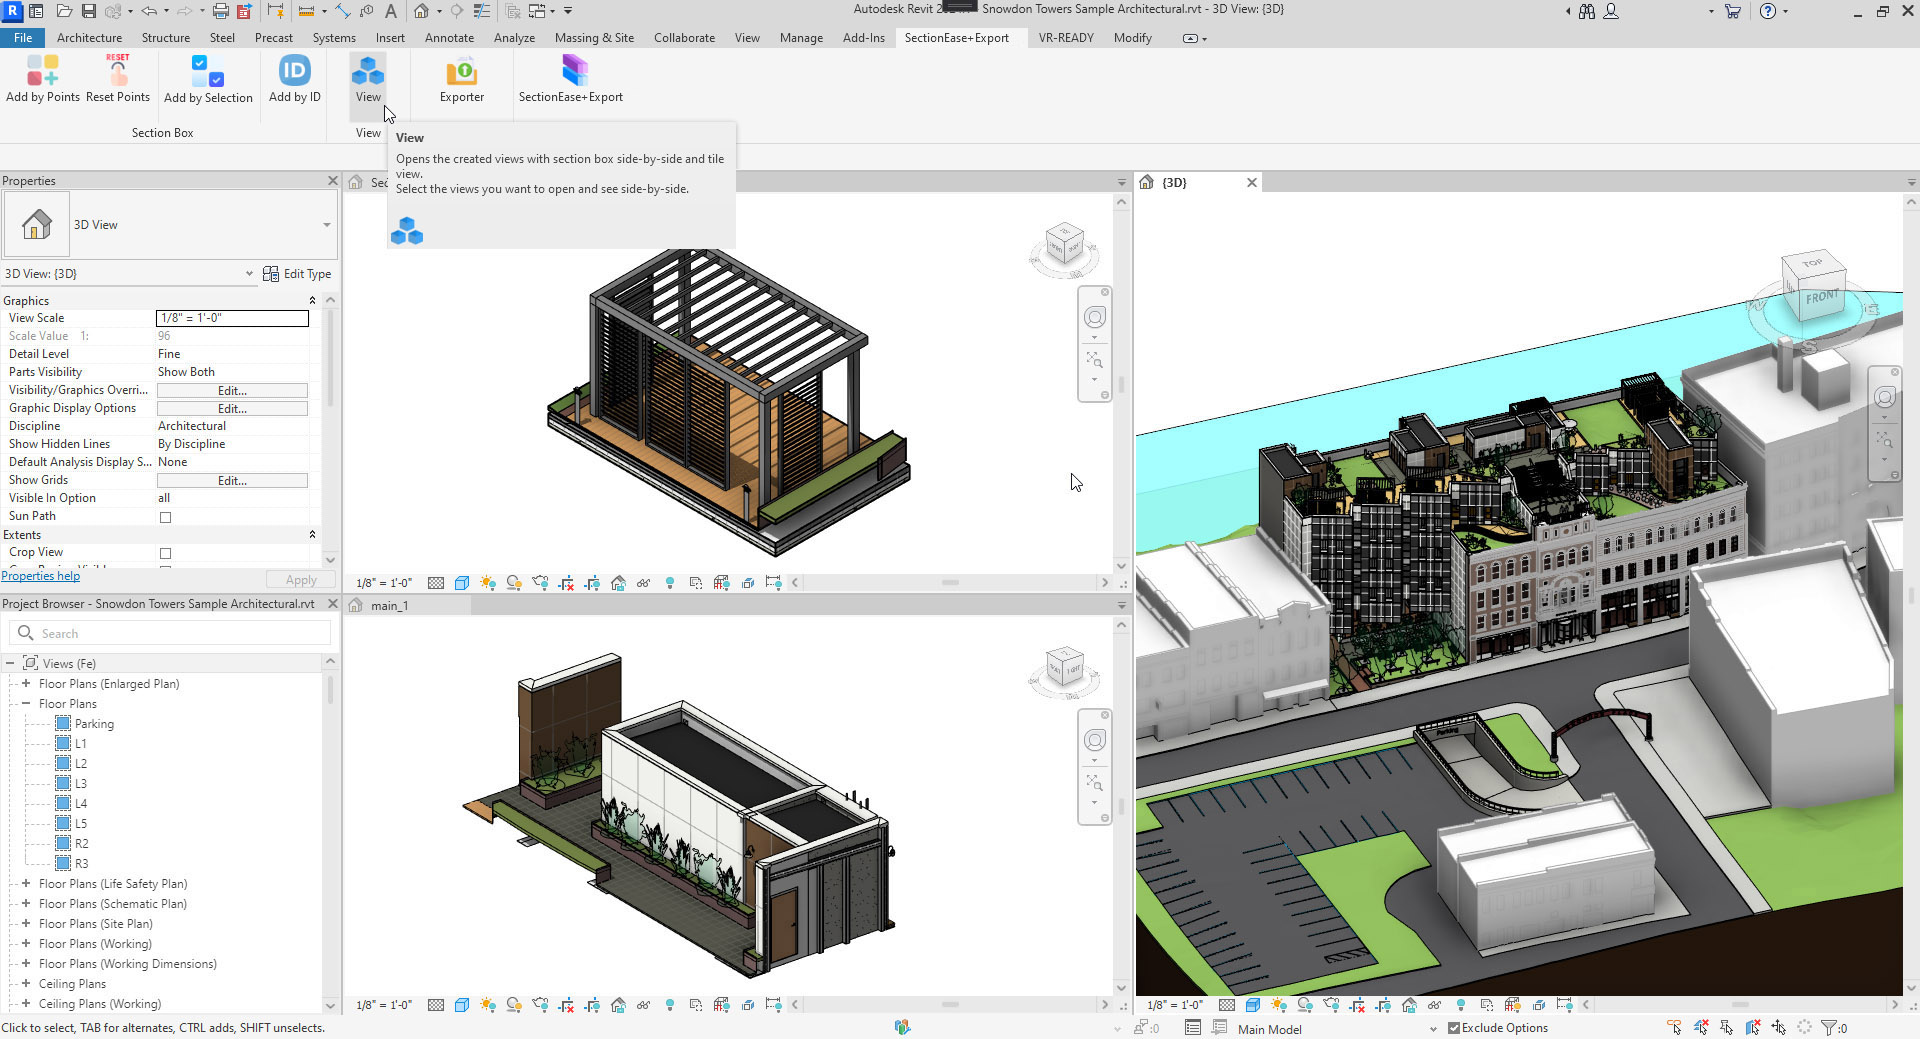Click the Reset Points tool
The width and height of the screenshot is (1920, 1039).
click(118, 78)
